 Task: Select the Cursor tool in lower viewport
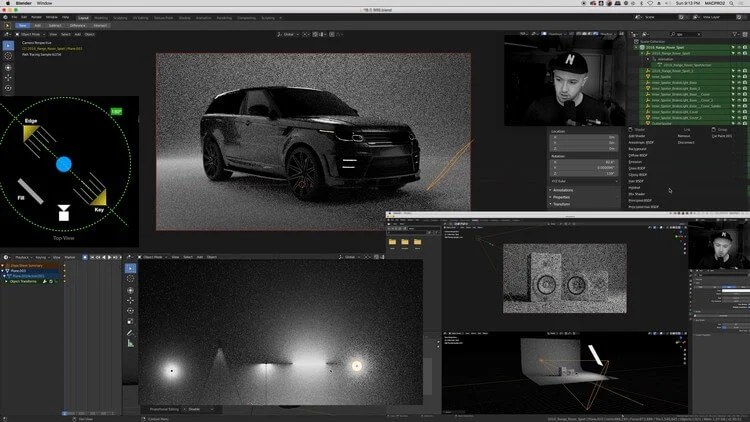pyautogui.click(x=130, y=279)
